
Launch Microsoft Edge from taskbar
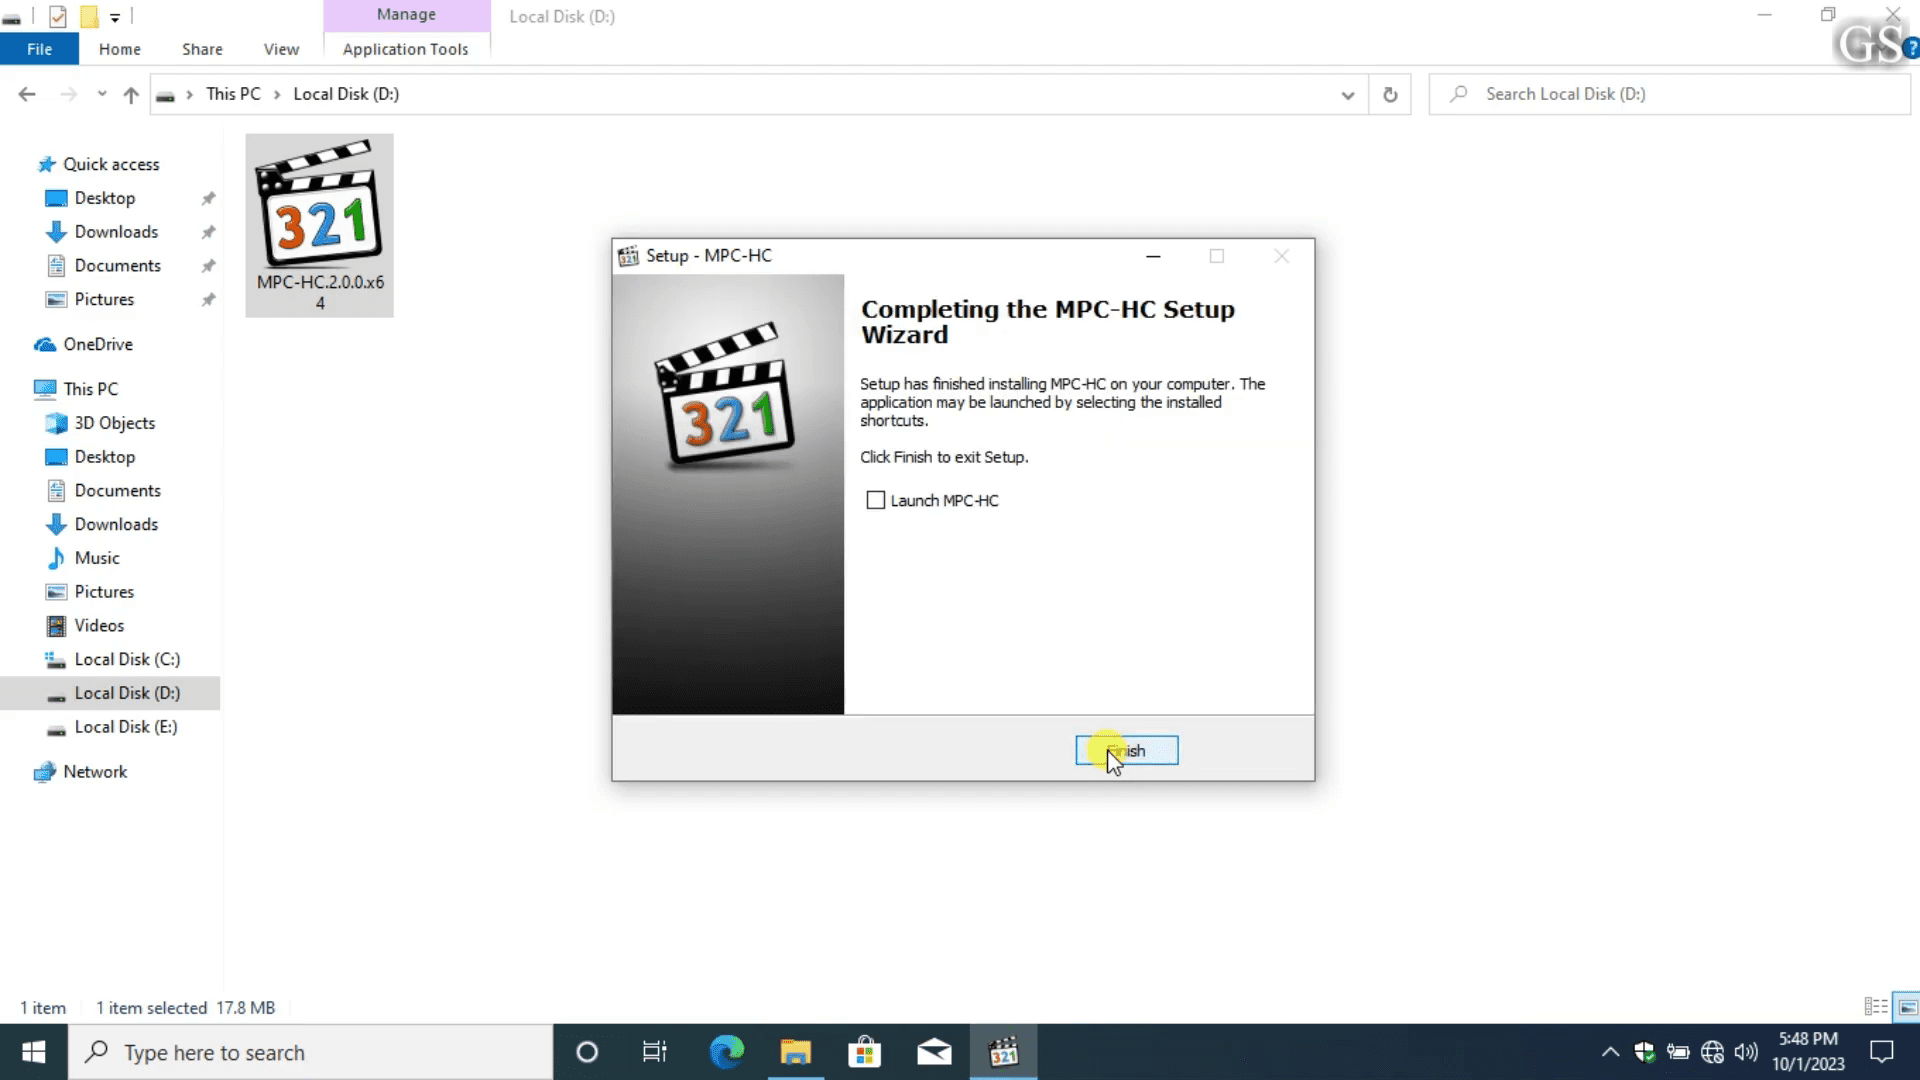(x=727, y=1052)
